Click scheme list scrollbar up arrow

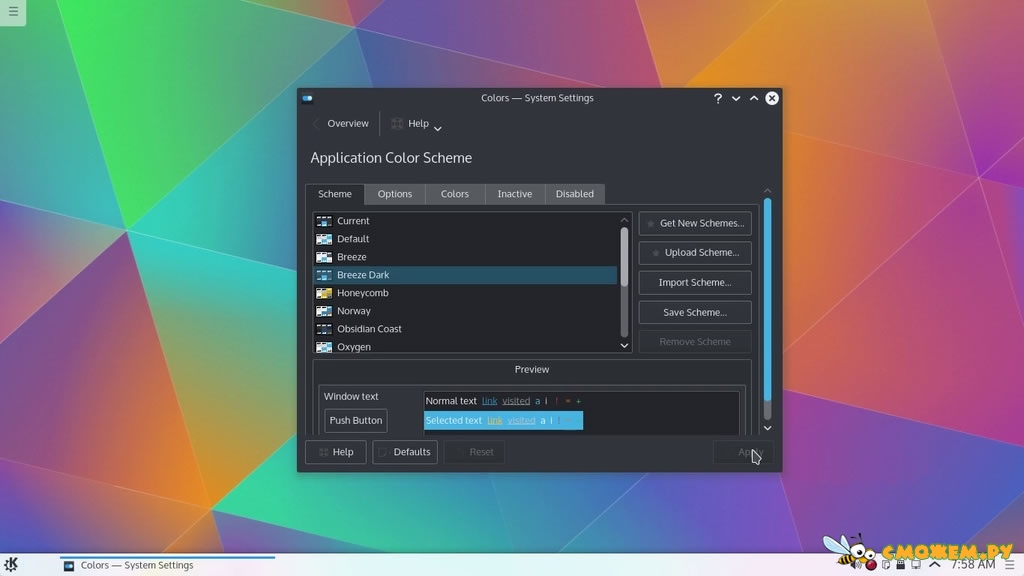click(x=624, y=221)
